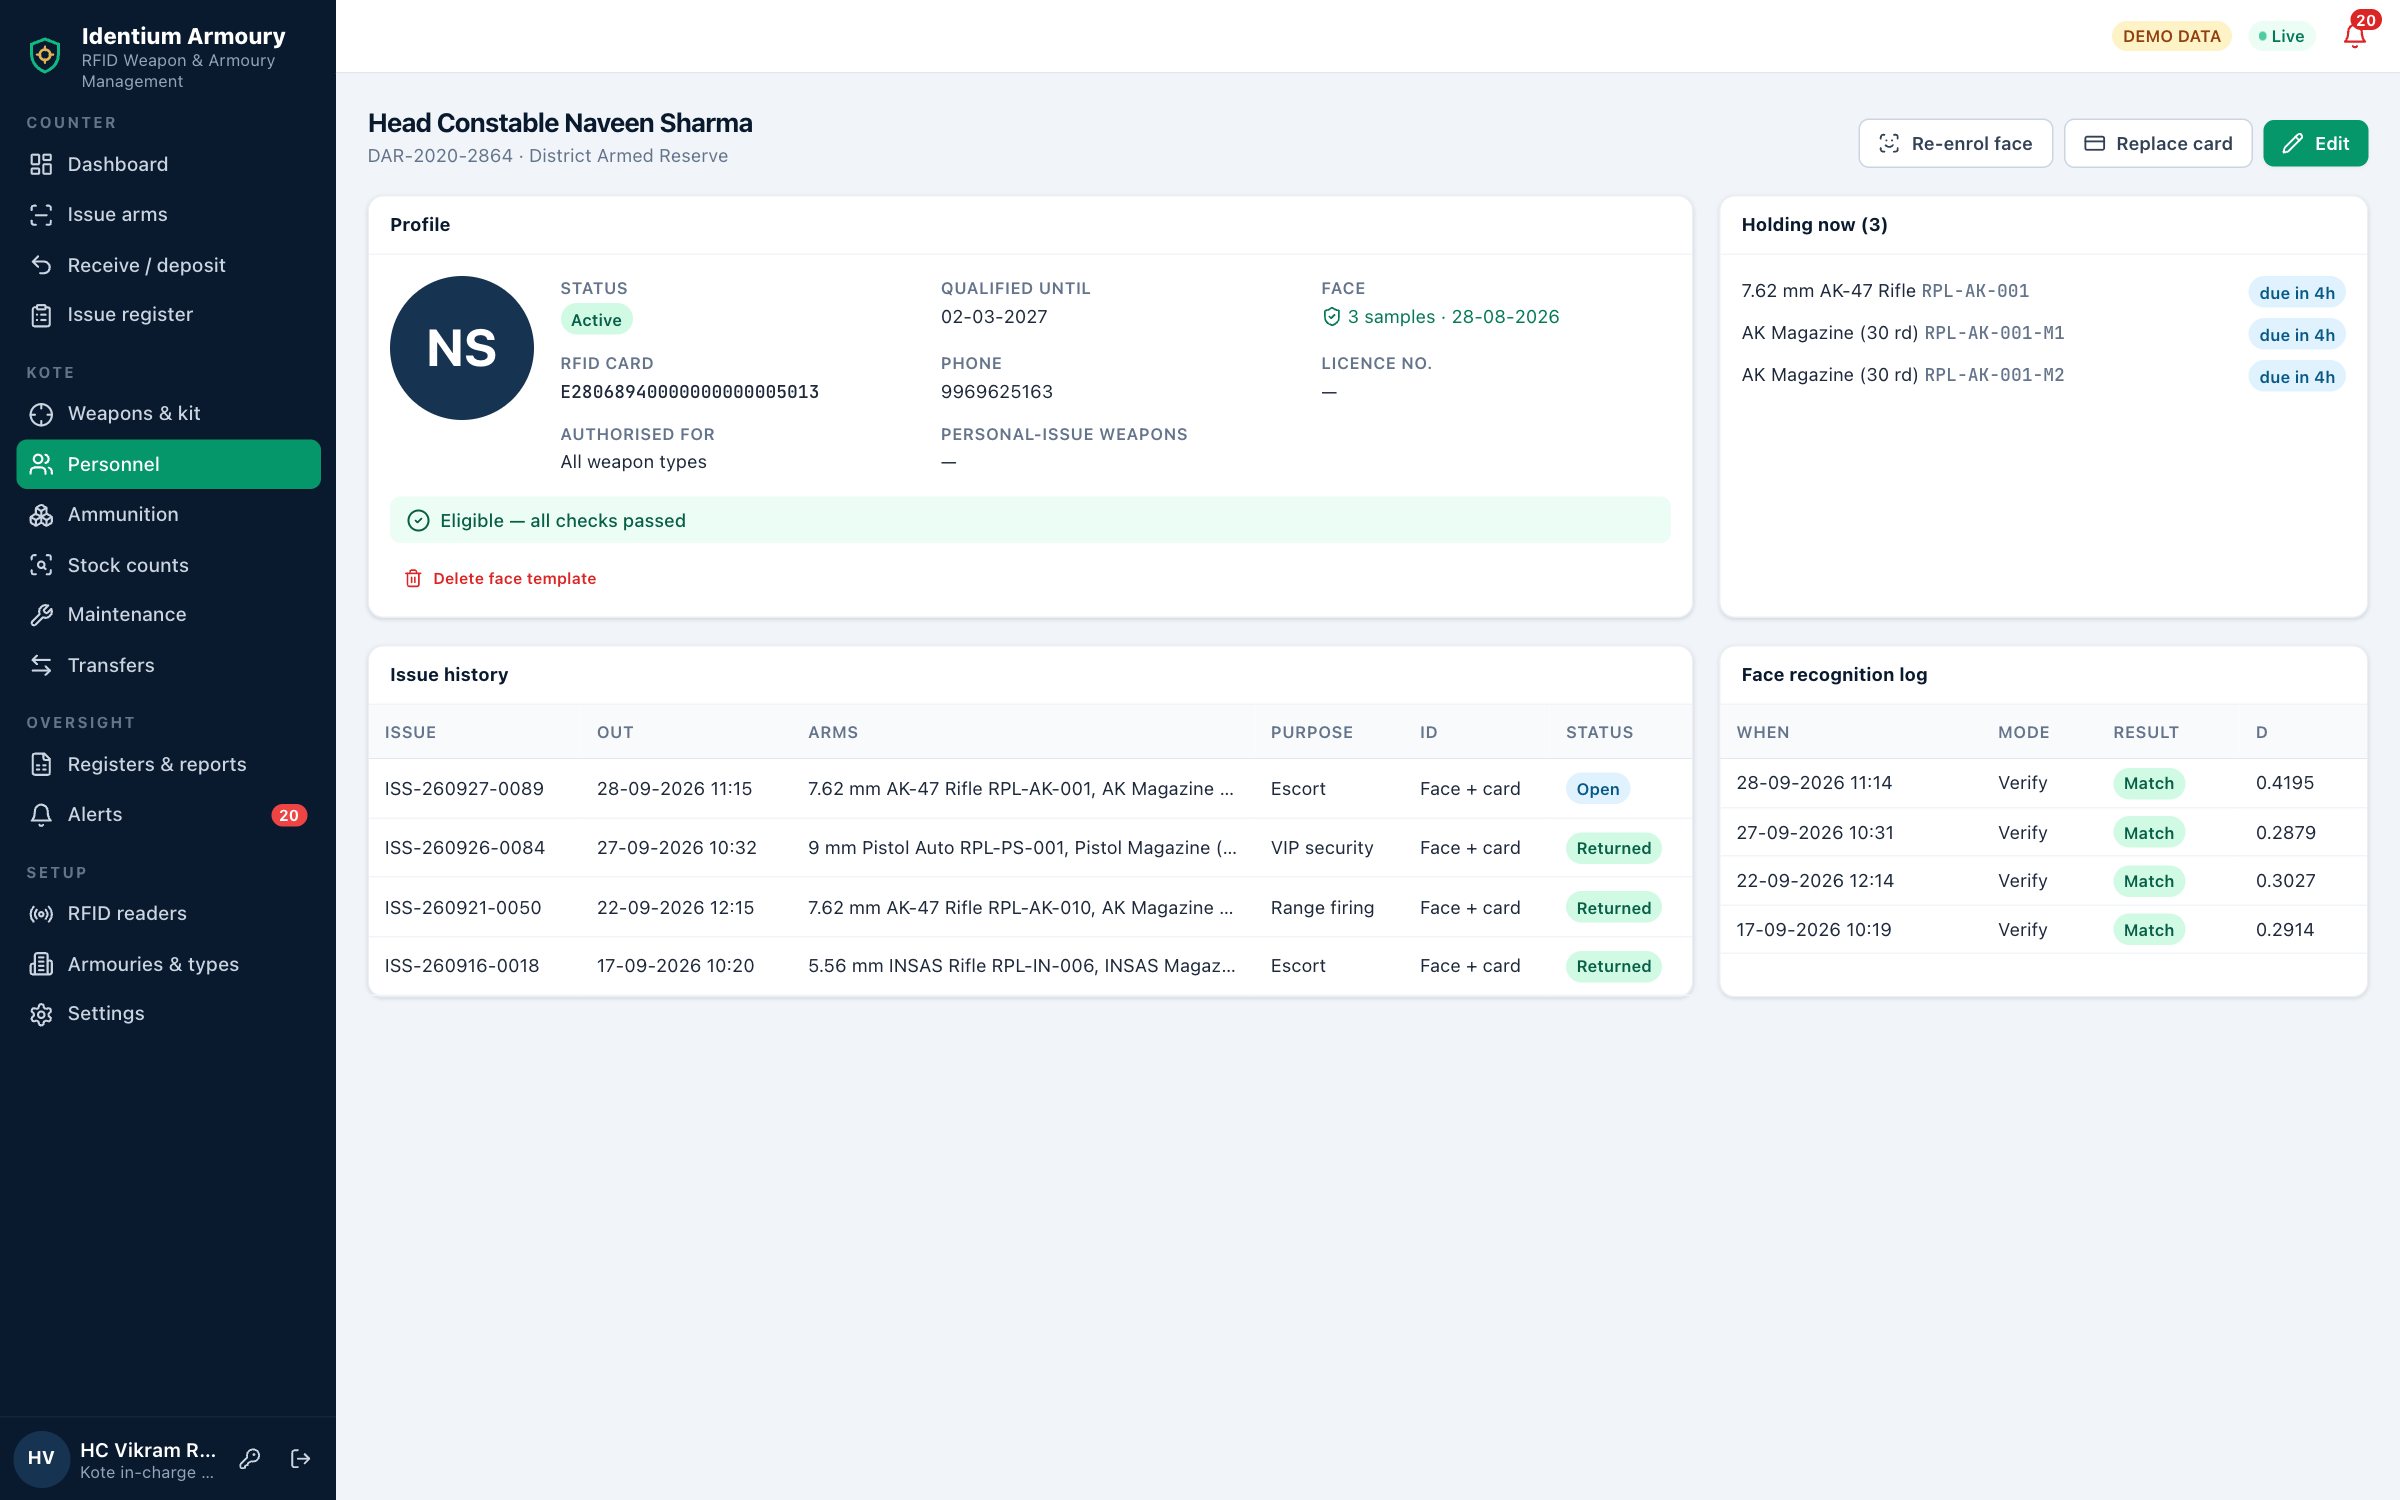The height and width of the screenshot is (1500, 2400).
Task: Click issue ISS-260927-0089
Action: (x=464, y=788)
